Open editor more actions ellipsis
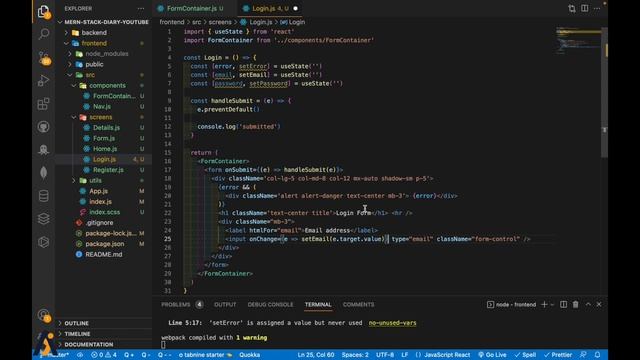Viewport: 640px width, 360px height. pos(597,8)
